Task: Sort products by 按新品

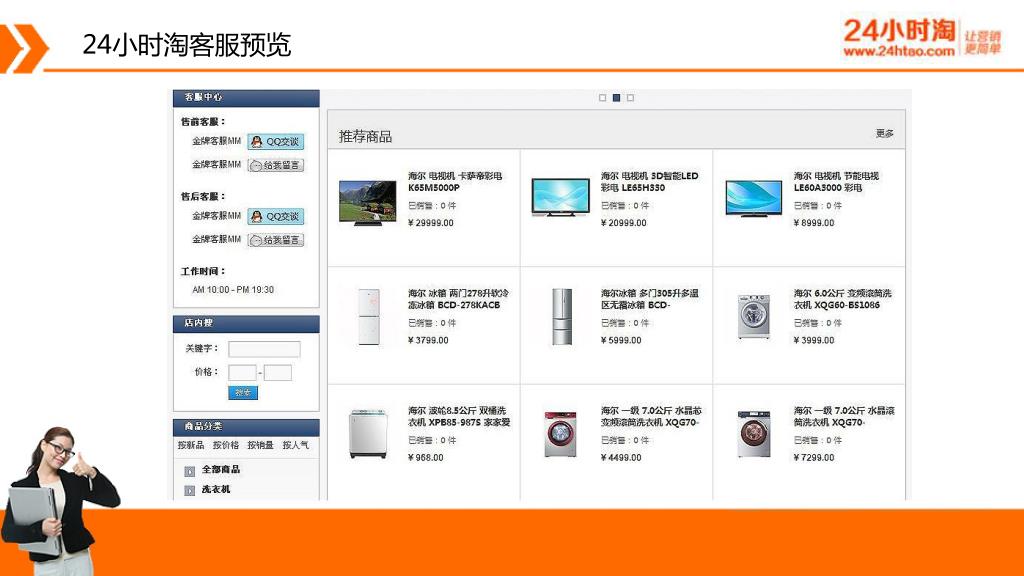Action: (191, 445)
